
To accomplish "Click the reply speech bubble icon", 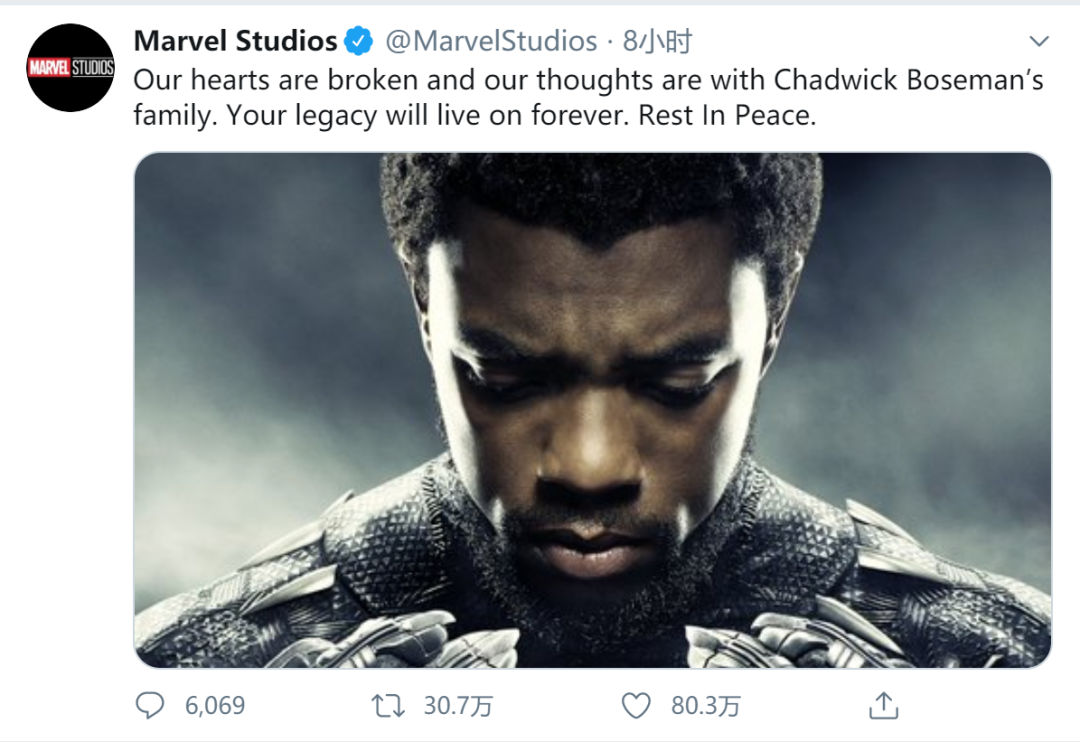I will [149, 705].
